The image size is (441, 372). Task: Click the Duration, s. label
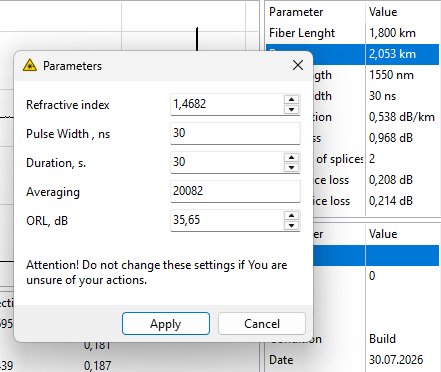pyautogui.click(x=56, y=163)
